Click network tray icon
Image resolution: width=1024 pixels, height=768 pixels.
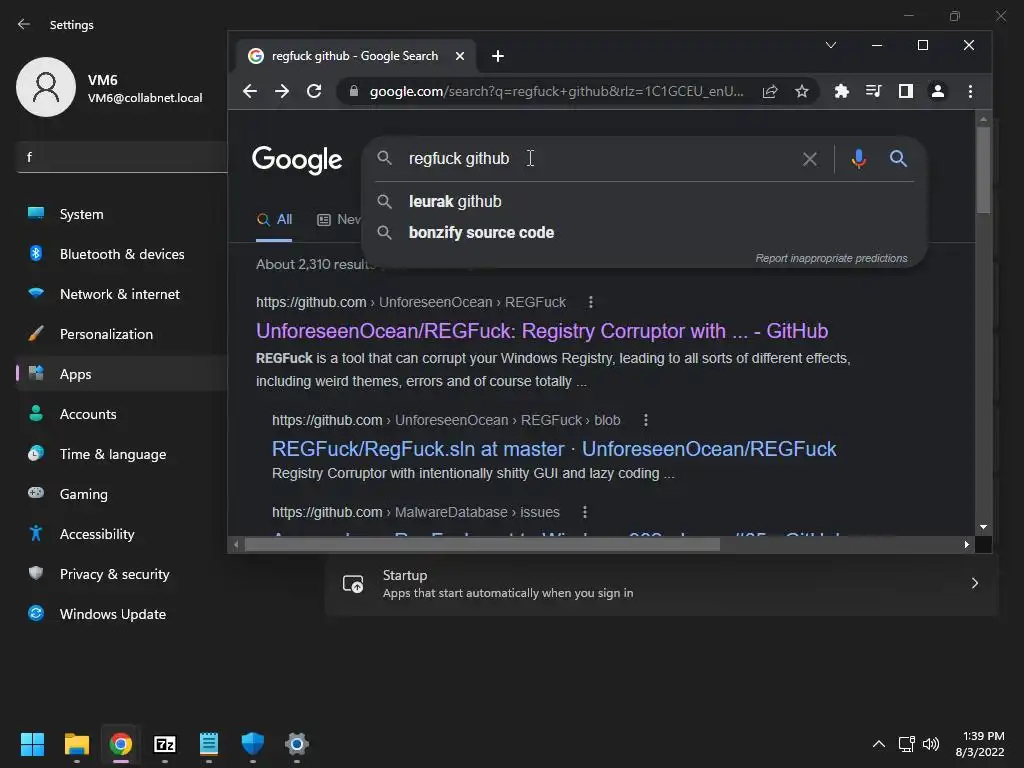click(x=906, y=744)
